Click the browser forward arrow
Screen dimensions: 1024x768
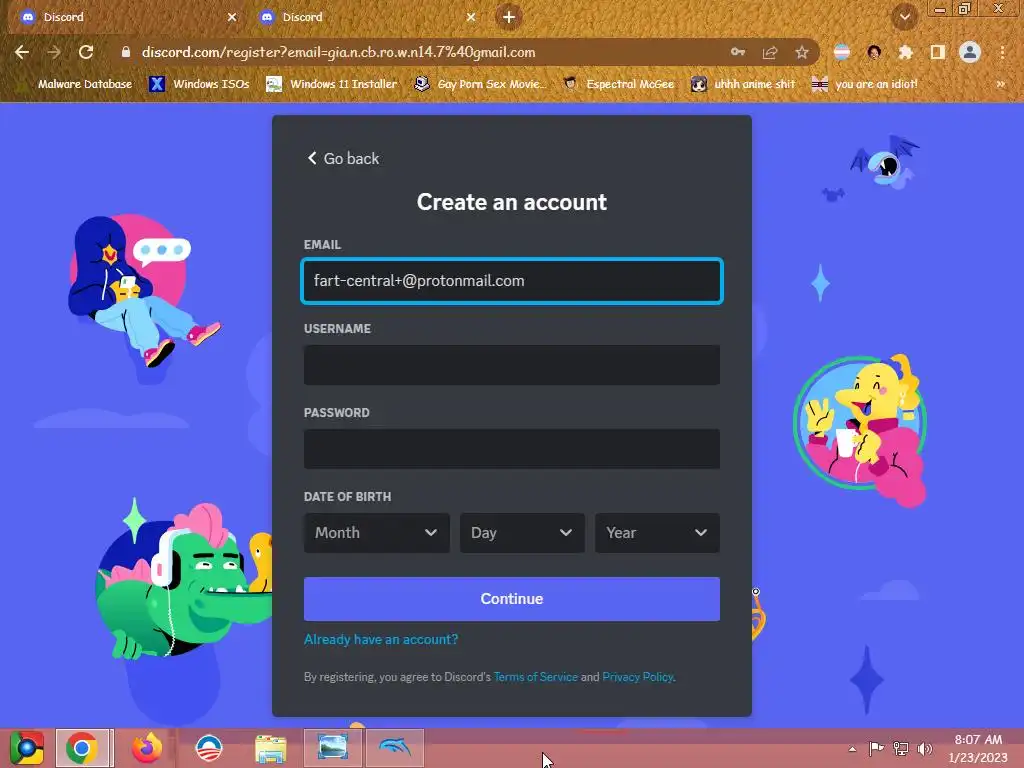[x=54, y=52]
